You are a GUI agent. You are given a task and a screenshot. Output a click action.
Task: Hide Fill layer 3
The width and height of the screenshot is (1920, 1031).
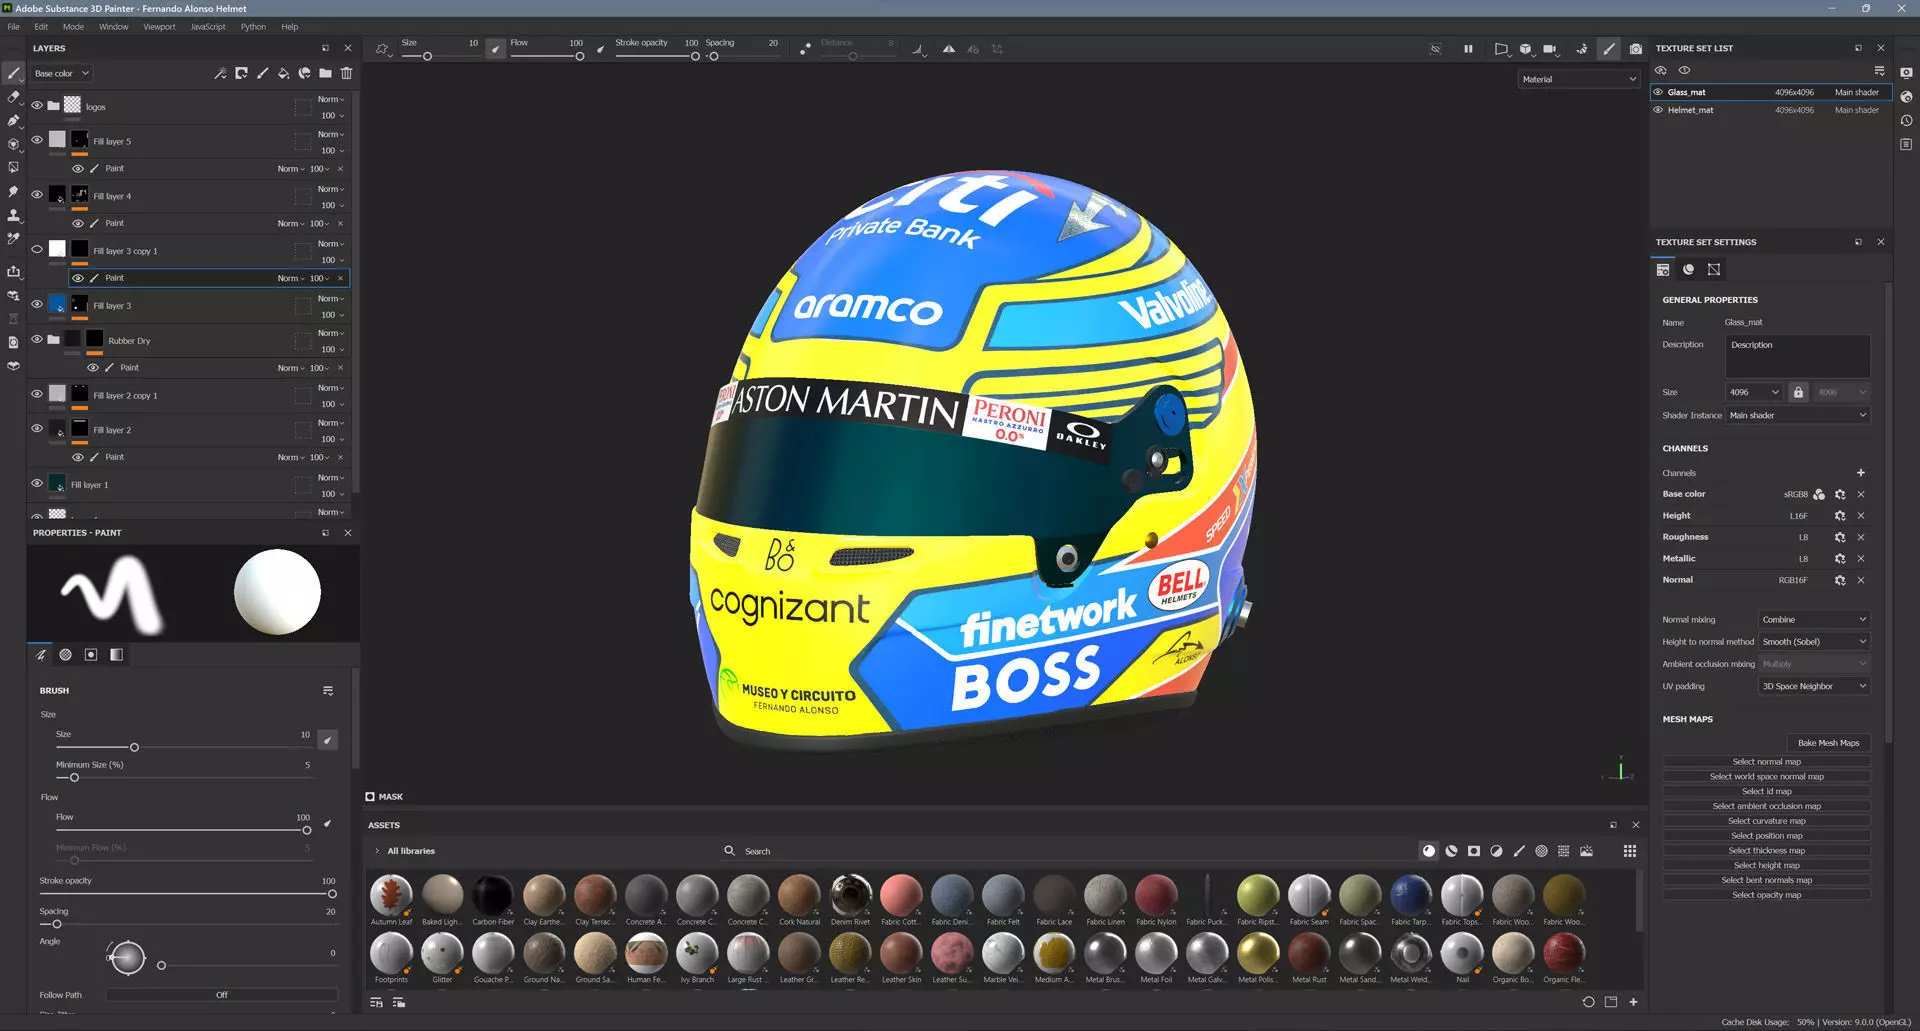pyautogui.click(x=37, y=304)
